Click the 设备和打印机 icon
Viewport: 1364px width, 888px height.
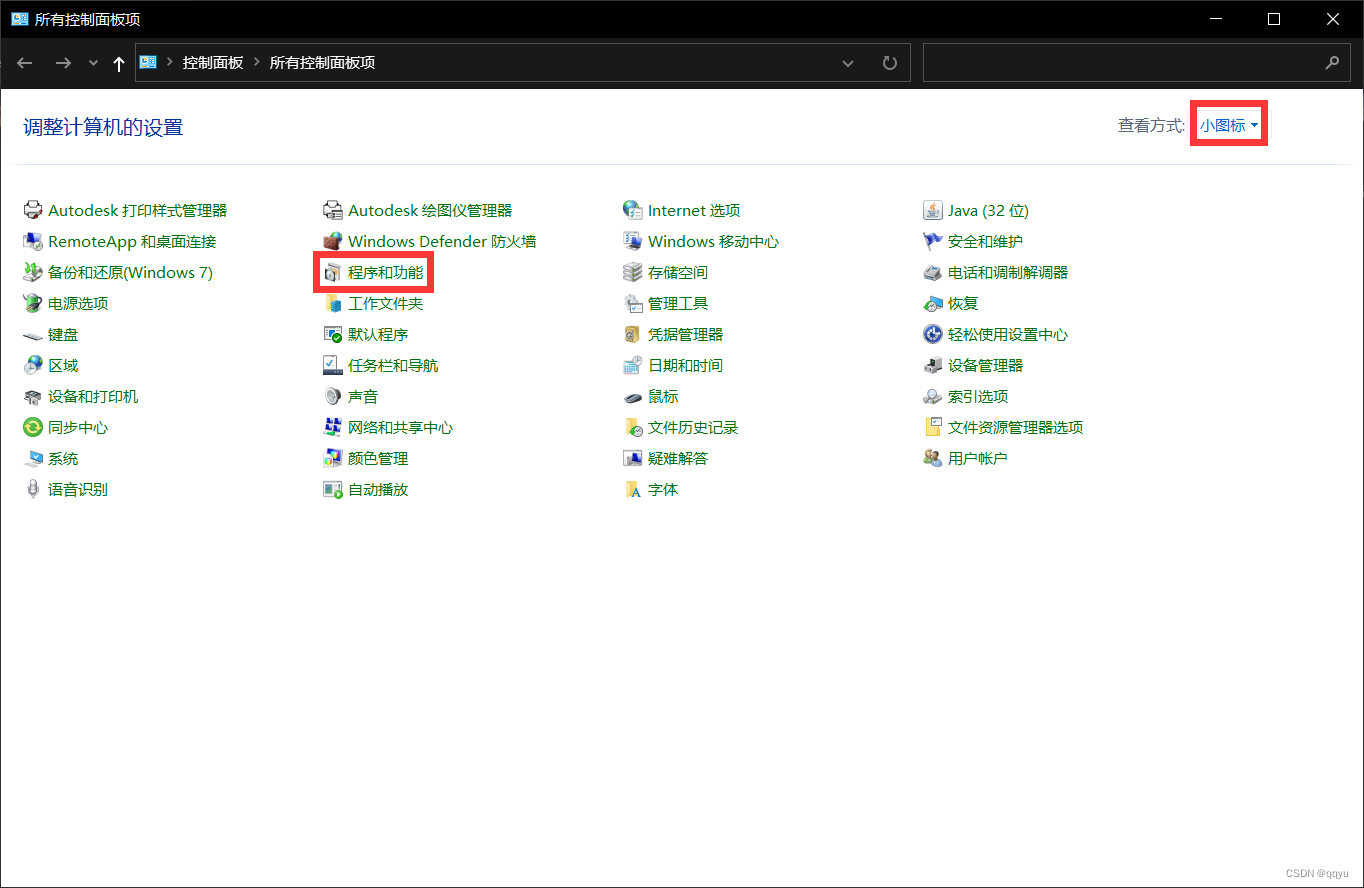[33, 396]
